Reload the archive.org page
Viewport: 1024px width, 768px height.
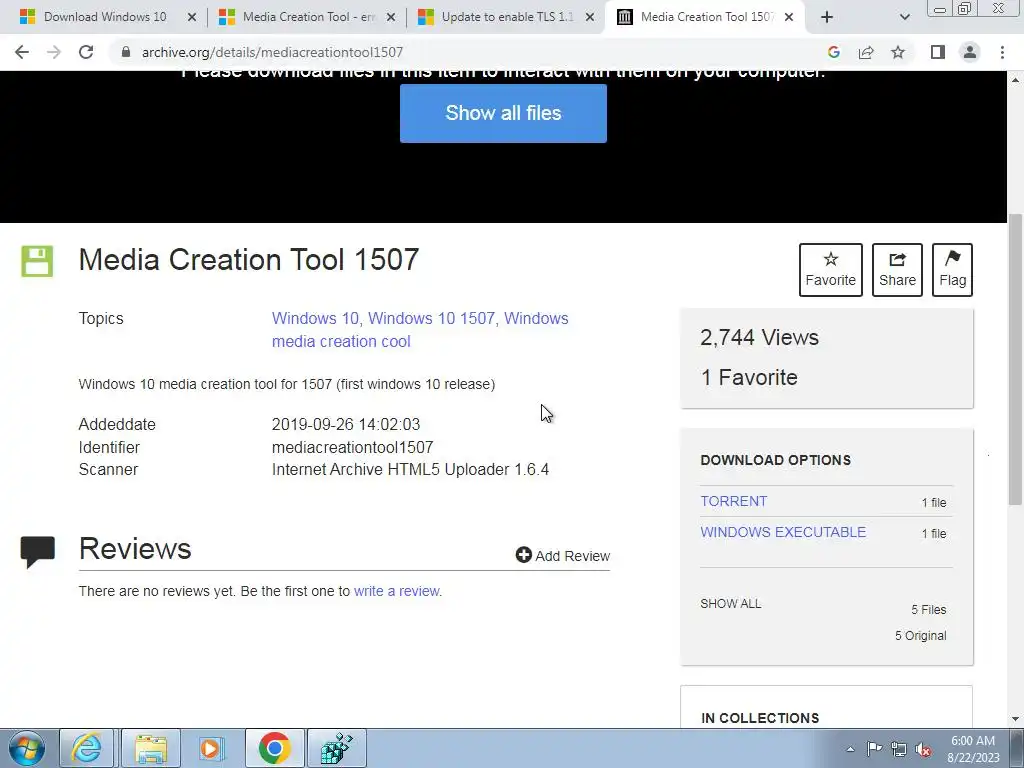point(86,52)
